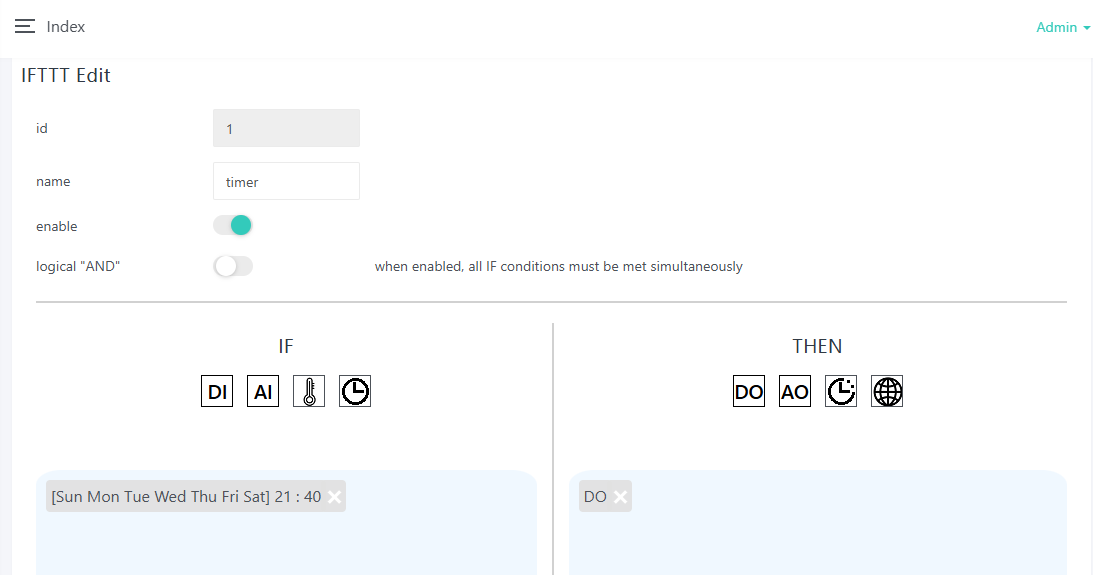Add a DI condition to IF
1093x575 pixels.
point(217,391)
